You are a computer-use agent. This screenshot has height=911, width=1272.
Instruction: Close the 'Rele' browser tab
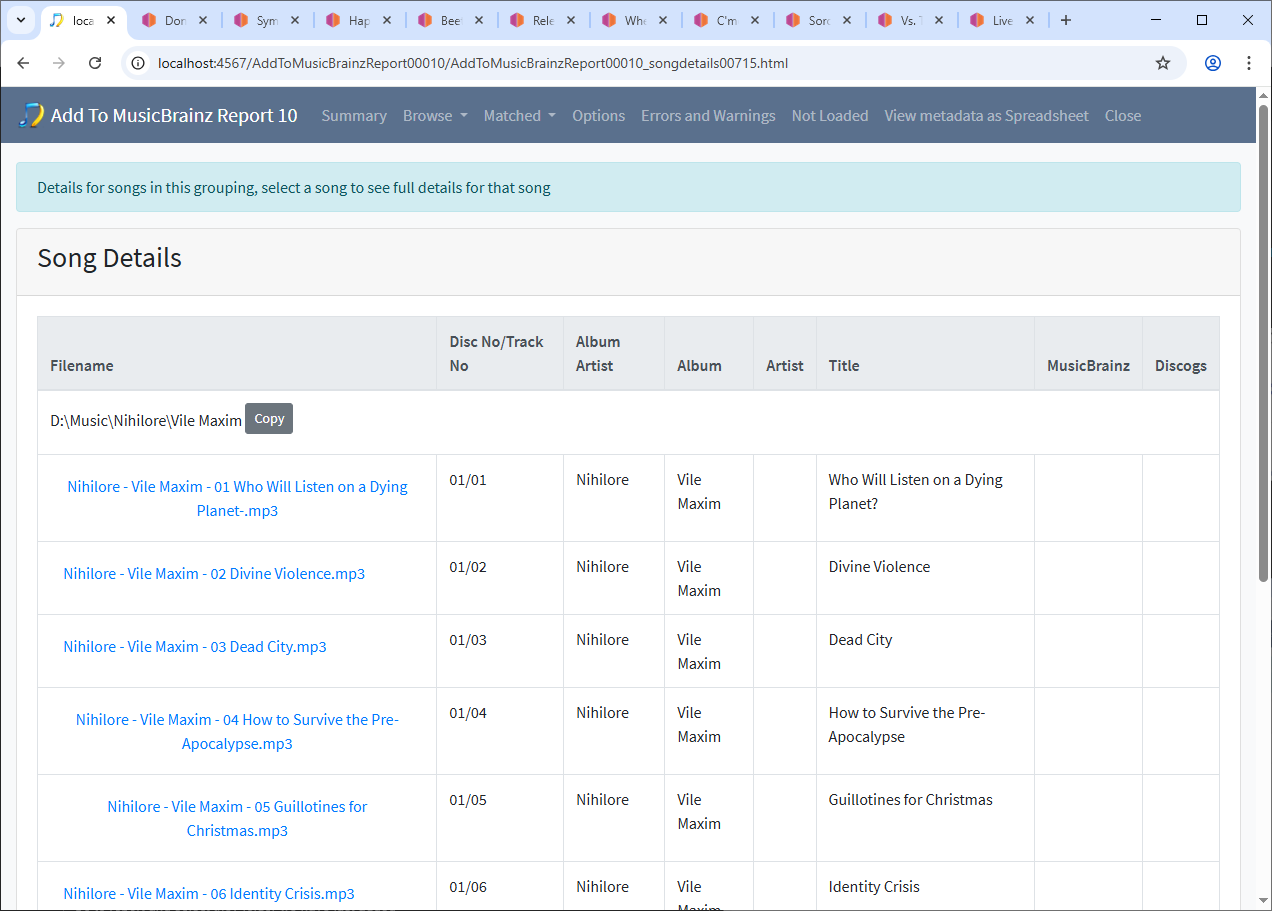(x=571, y=20)
